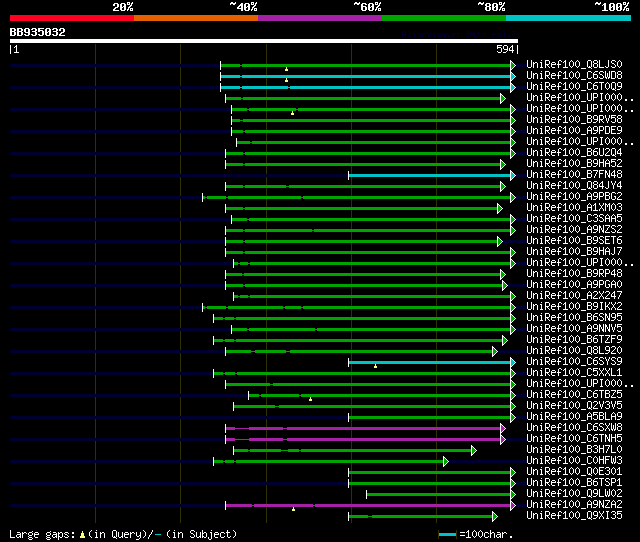Click the purple ~60% identity color bar
The image size is (640, 542).
tap(320, 18)
